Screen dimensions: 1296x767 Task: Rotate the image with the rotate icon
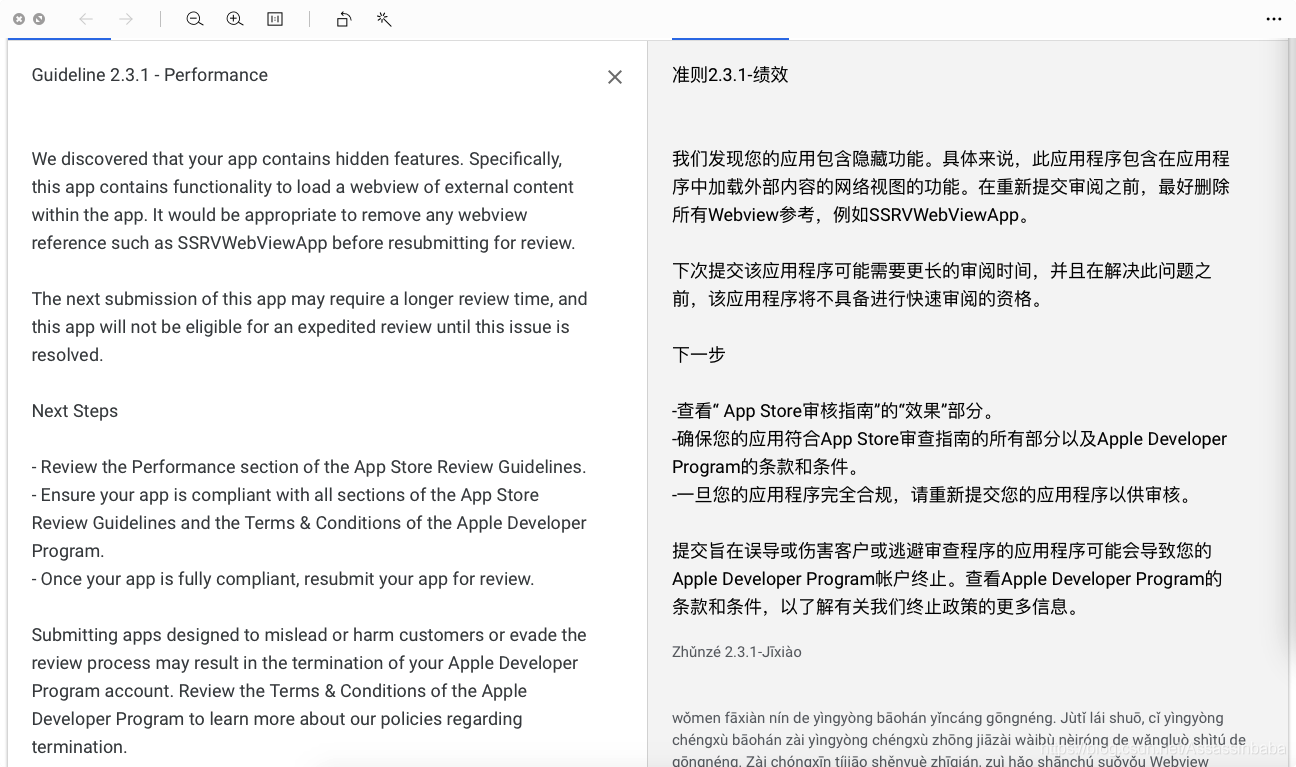344,19
